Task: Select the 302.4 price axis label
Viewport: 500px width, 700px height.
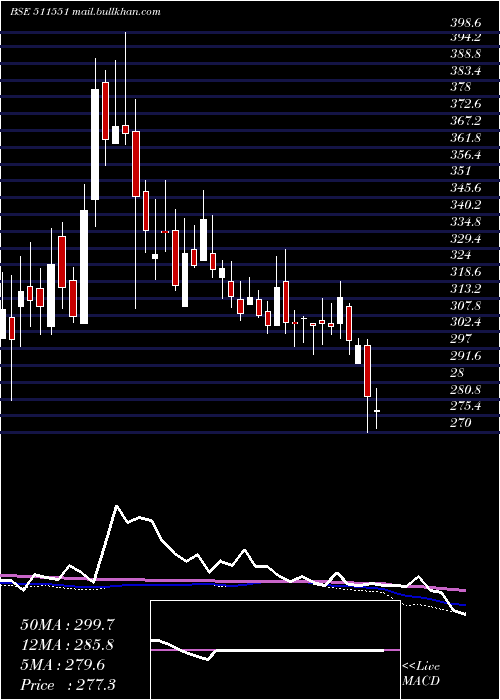Action: coord(466,322)
